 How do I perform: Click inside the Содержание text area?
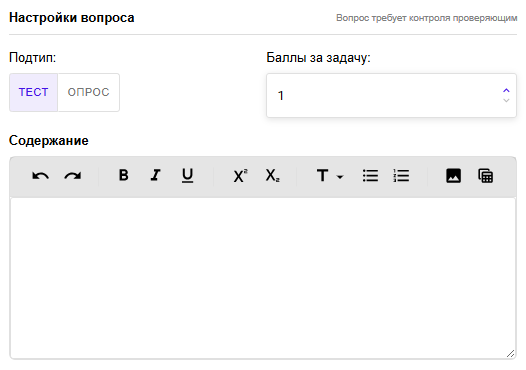point(263,278)
